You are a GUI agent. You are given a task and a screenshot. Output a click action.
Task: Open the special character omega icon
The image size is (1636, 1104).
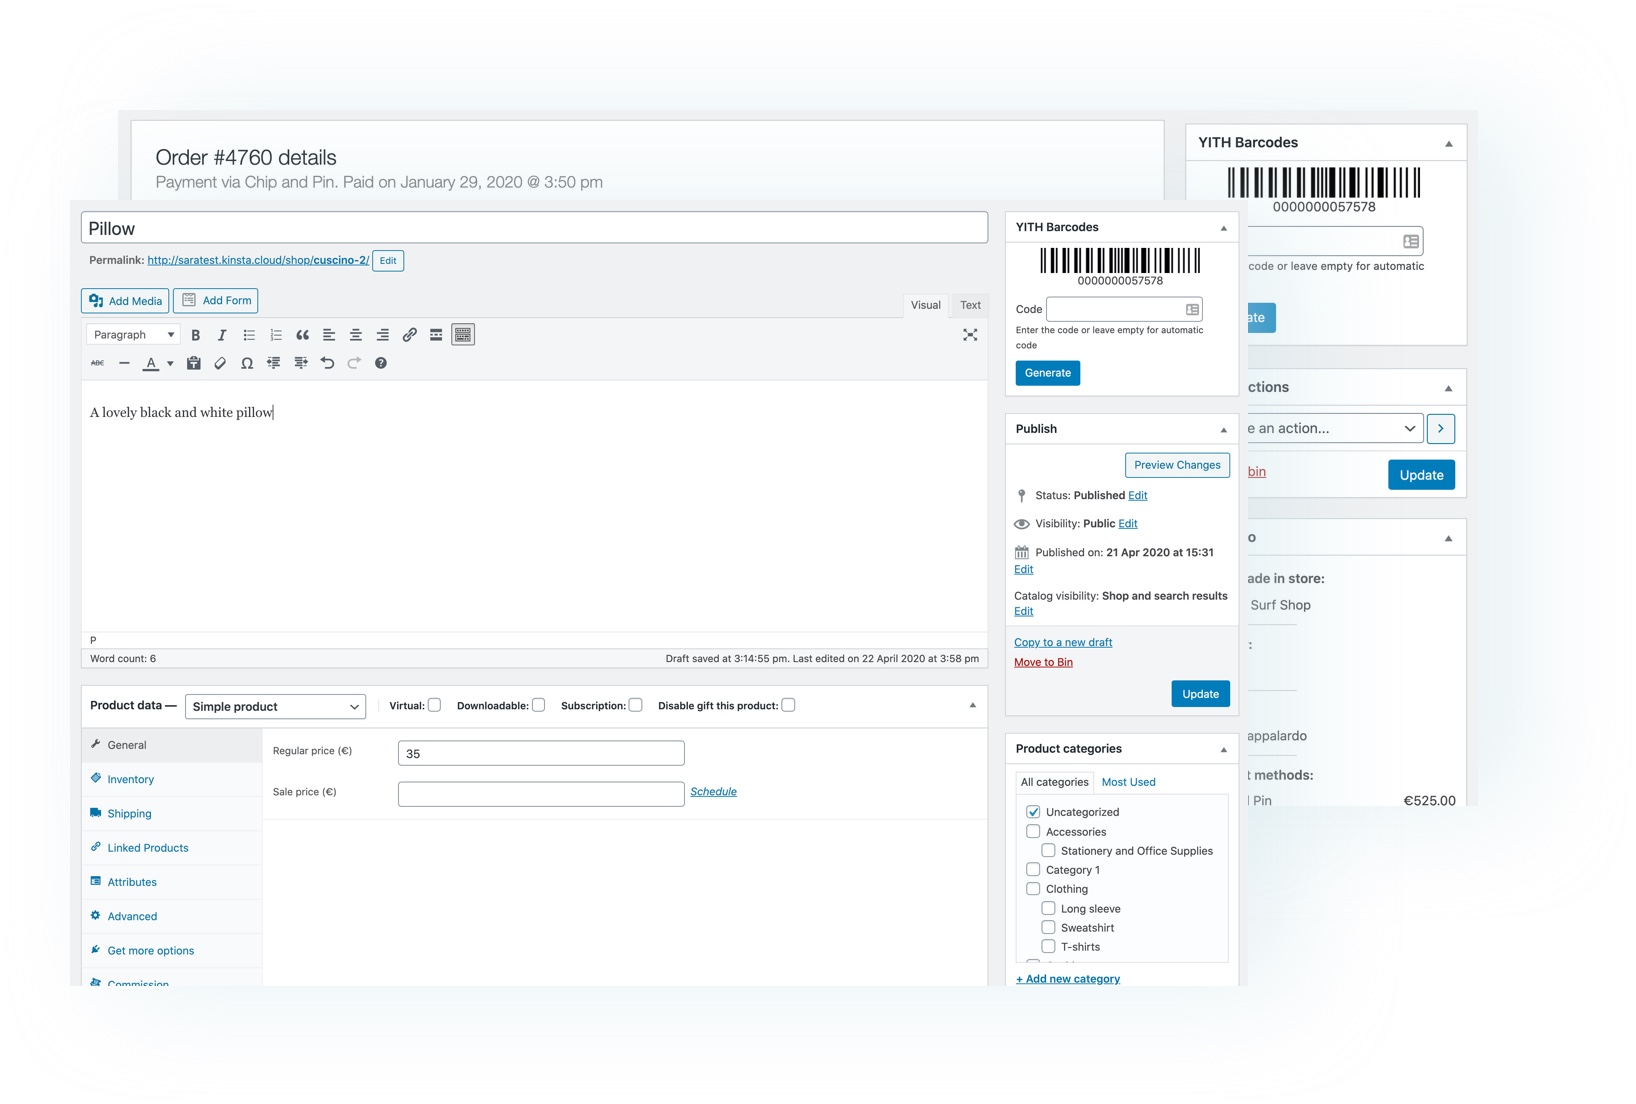tap(247, 363)
